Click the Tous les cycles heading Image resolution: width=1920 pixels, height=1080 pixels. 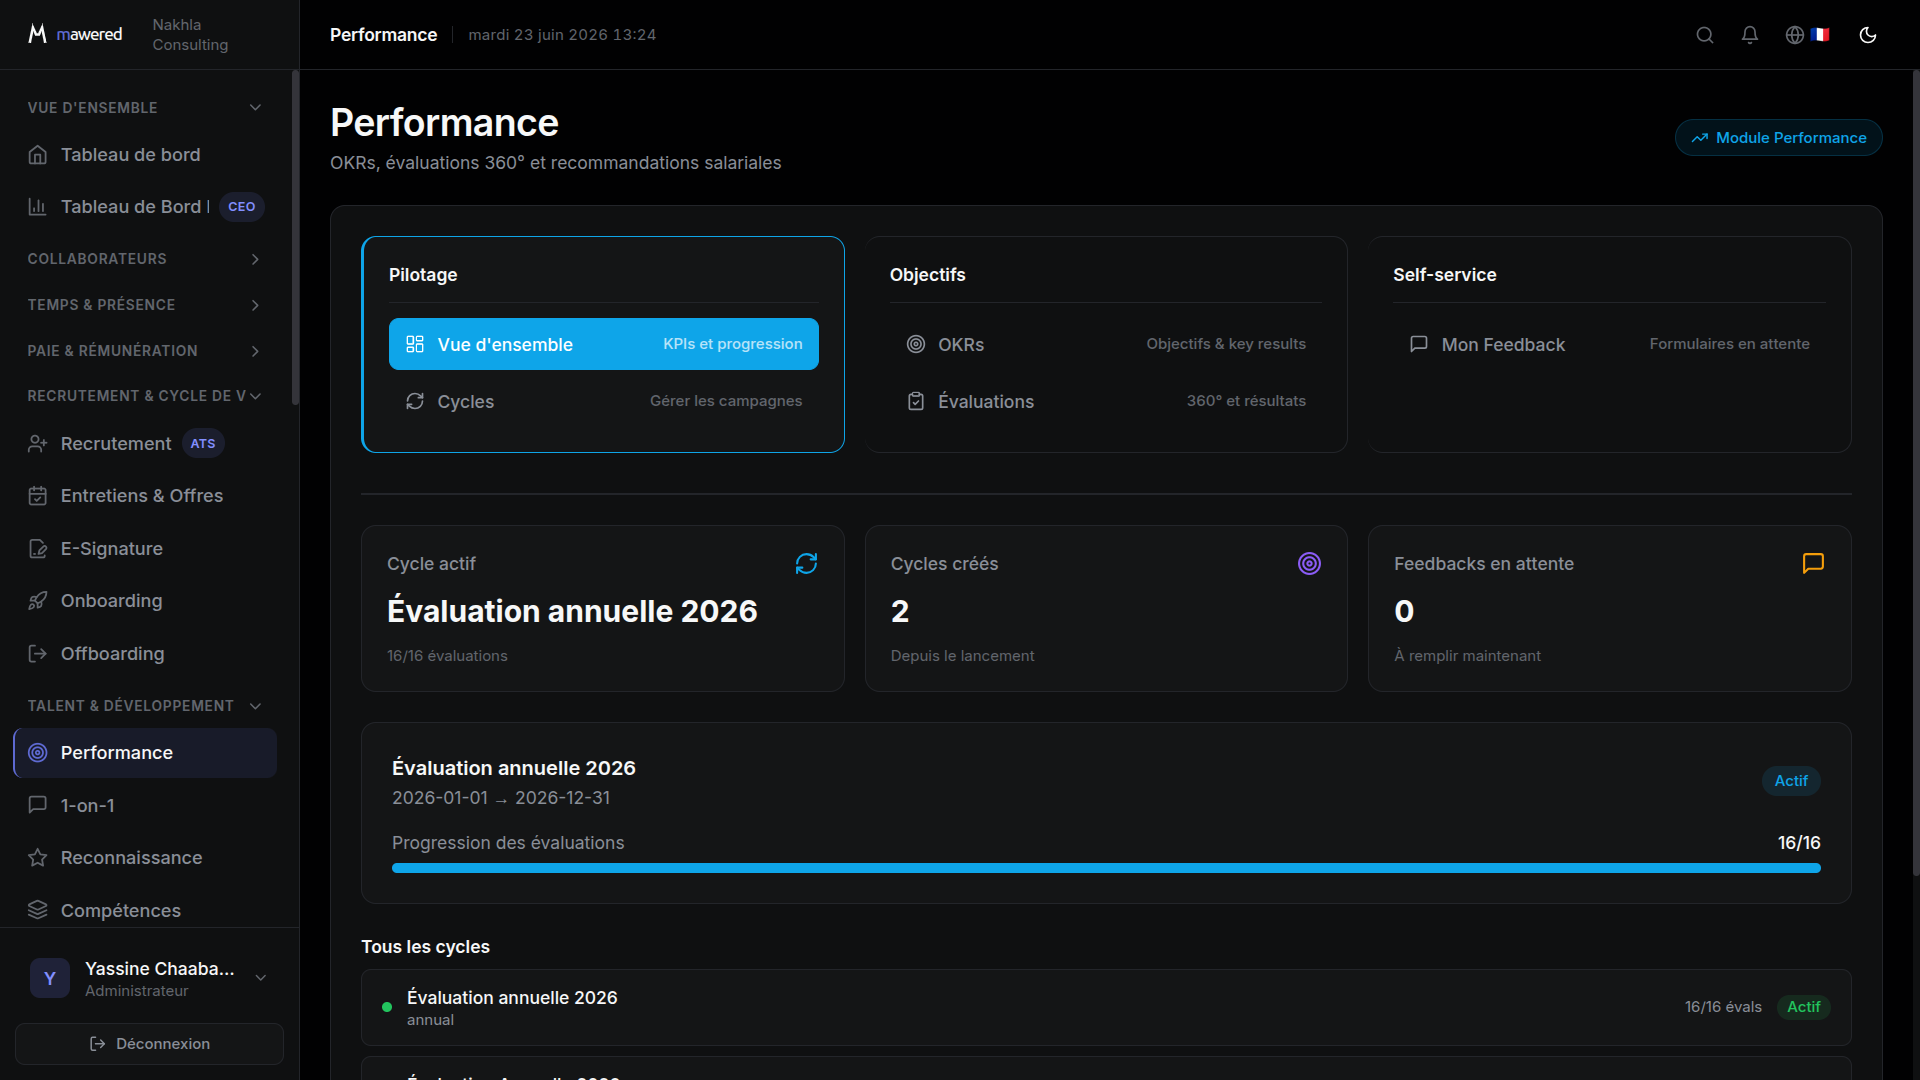pyautogui.click(x=425, y=947)
